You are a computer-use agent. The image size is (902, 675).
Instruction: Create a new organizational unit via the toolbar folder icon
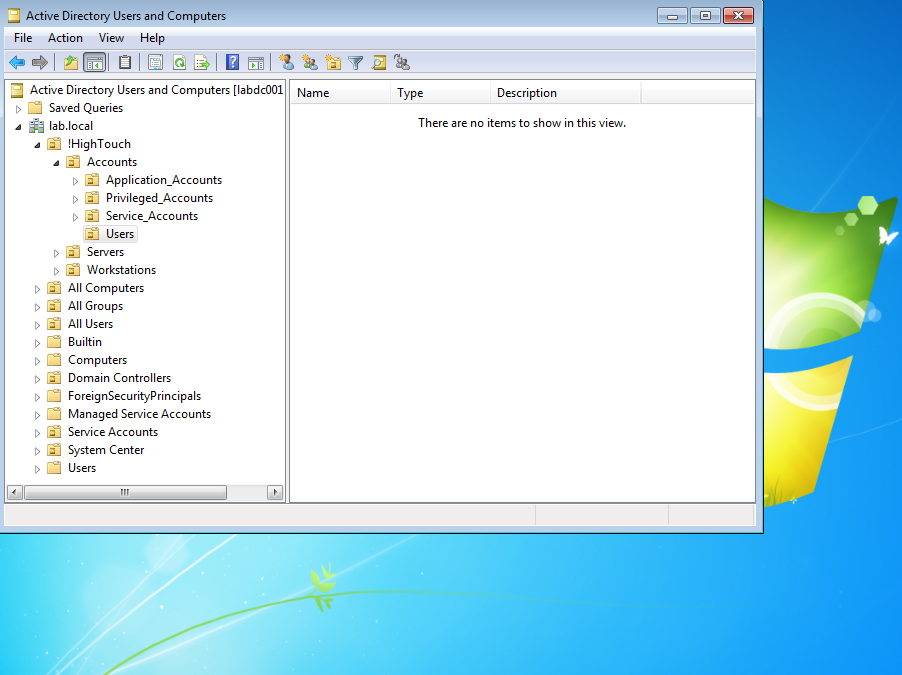coord(333,62)
